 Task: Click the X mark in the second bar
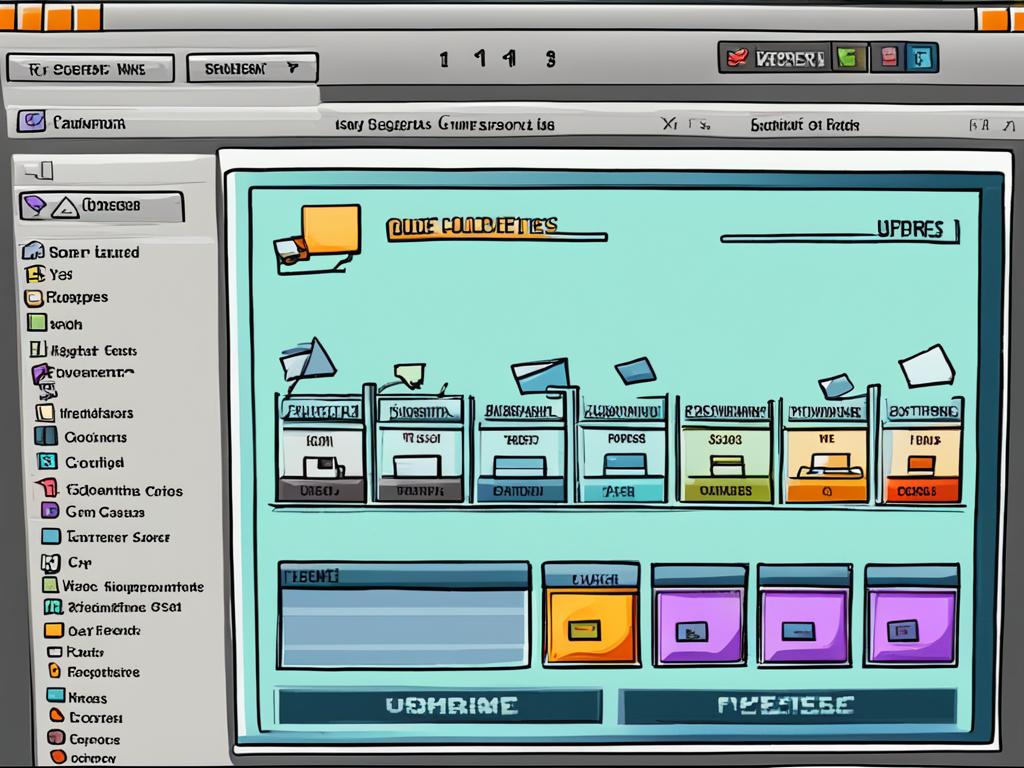click(669, 123)
